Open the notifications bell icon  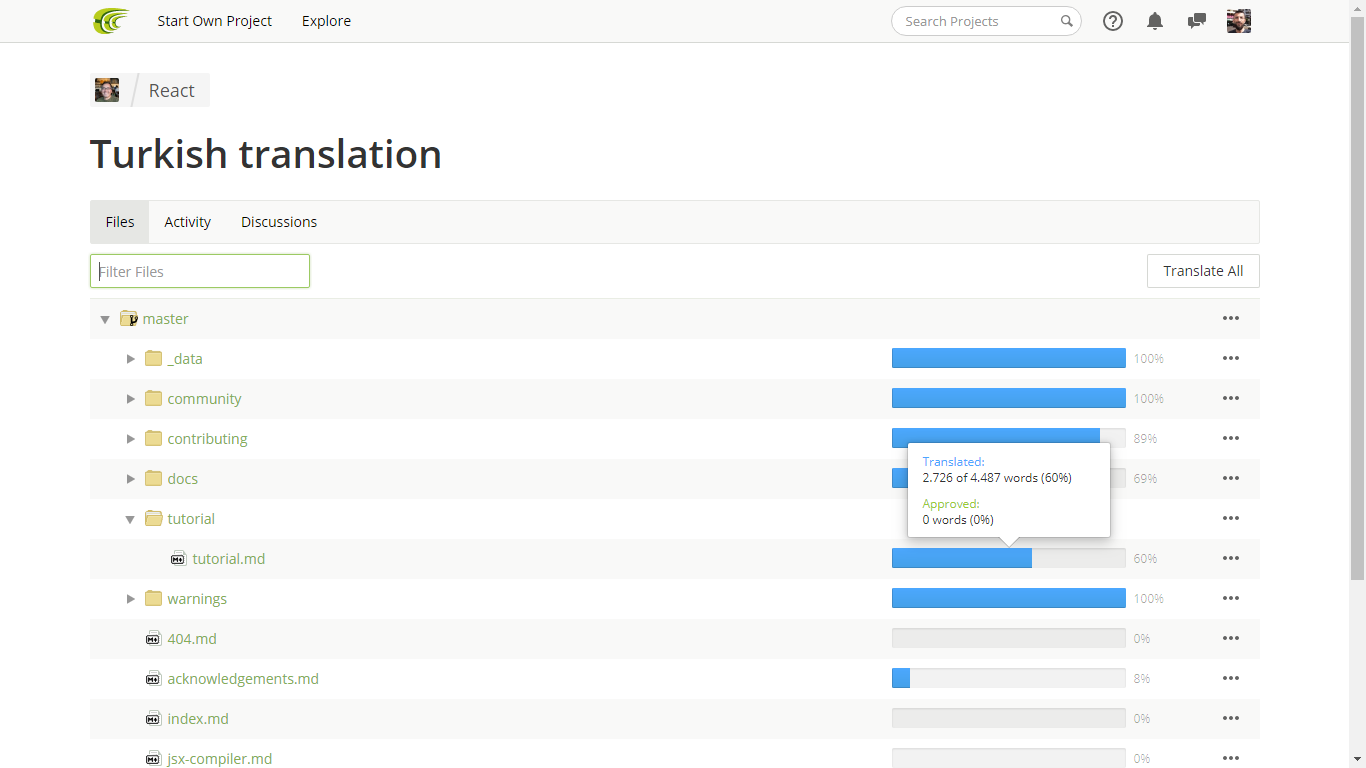point(1155,21)
